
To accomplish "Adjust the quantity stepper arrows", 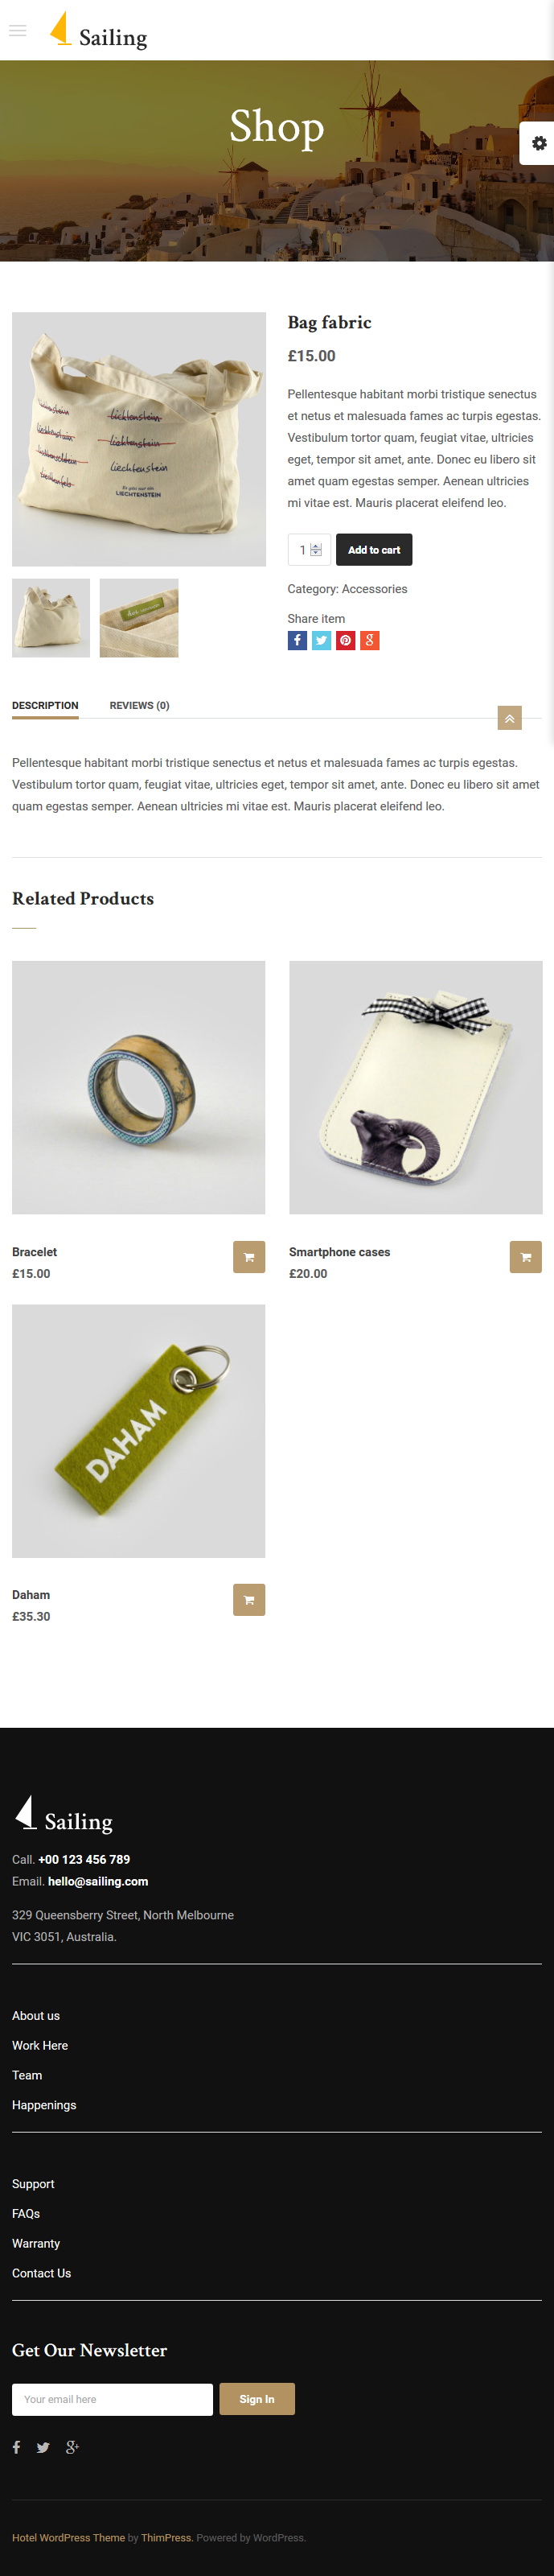I will pos(316,550).
